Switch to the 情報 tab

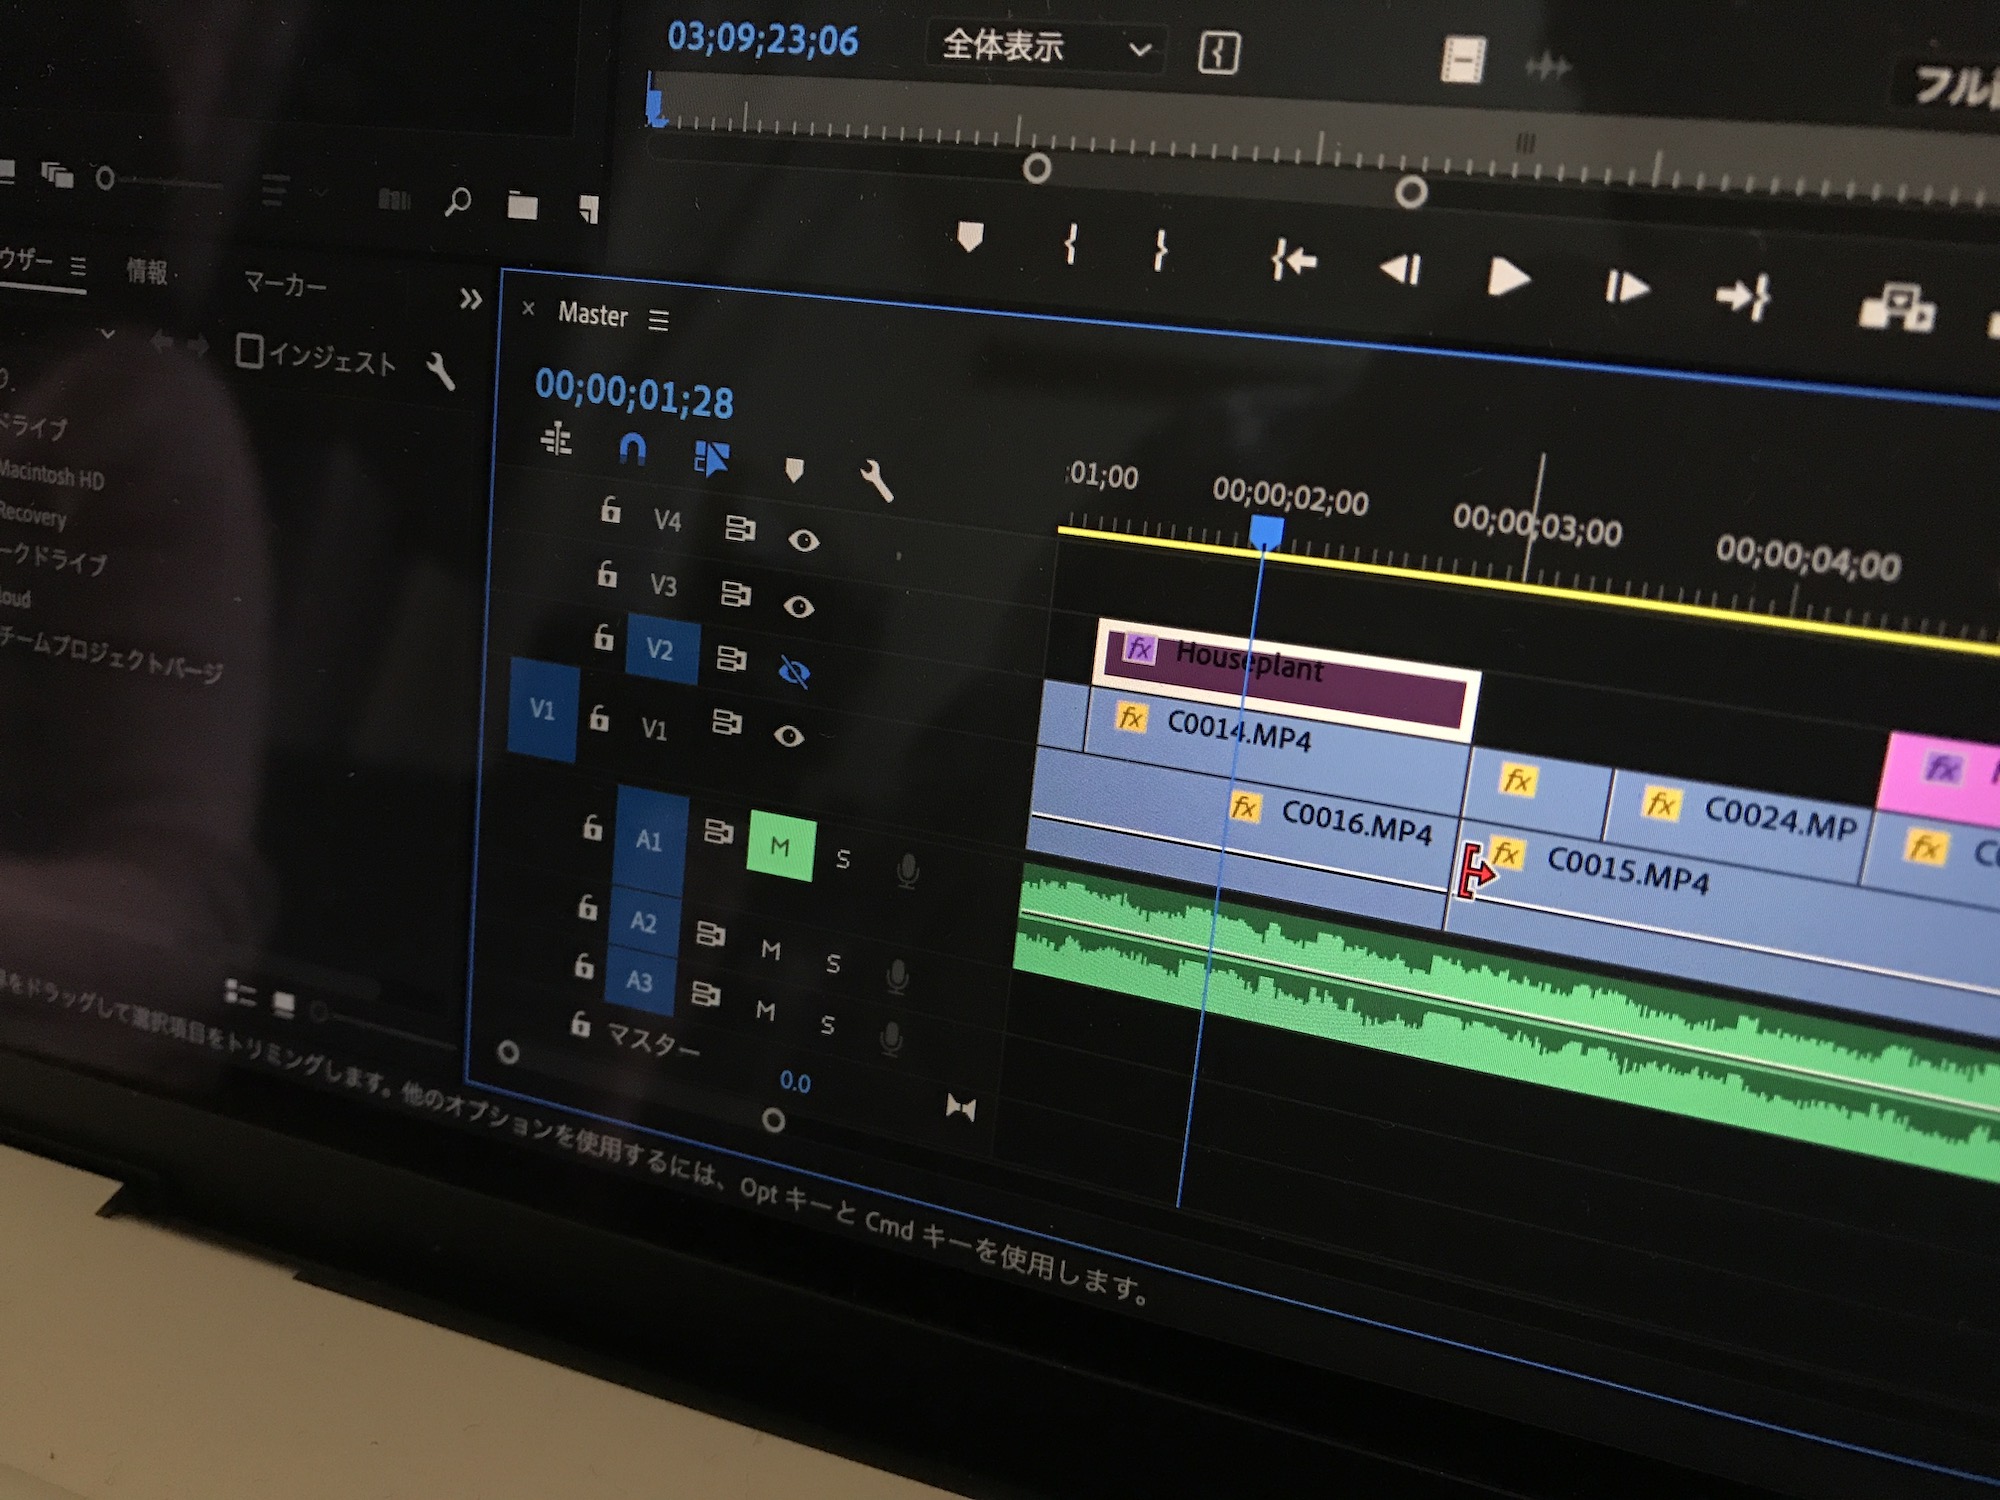point(147,270)
